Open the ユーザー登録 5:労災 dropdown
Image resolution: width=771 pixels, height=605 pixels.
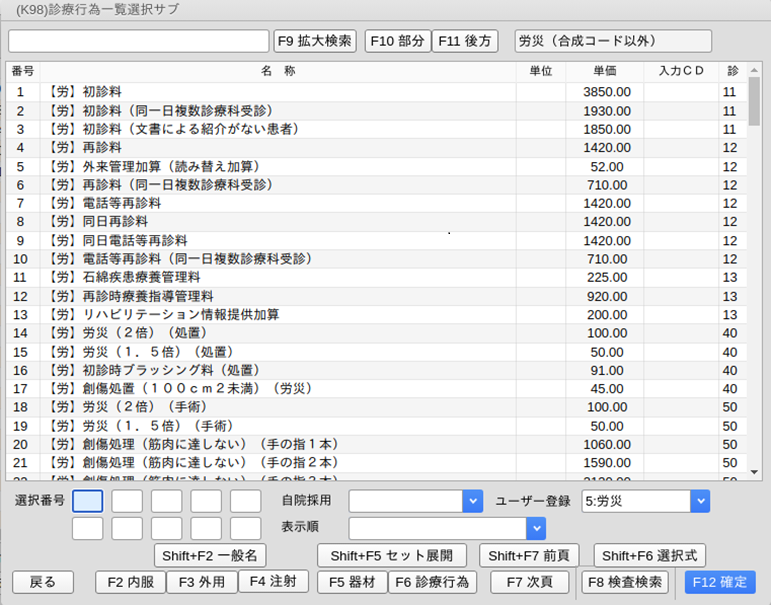coord(699,501)
